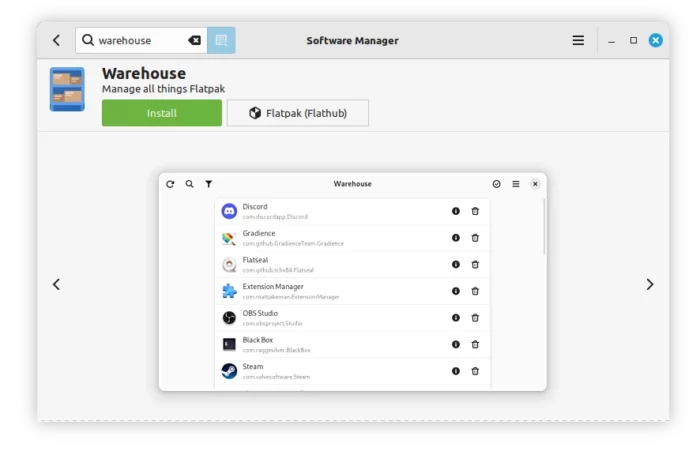Screen dimensions: 700x451
Task: Select the Flatseal row text
Action: point(278,265)
